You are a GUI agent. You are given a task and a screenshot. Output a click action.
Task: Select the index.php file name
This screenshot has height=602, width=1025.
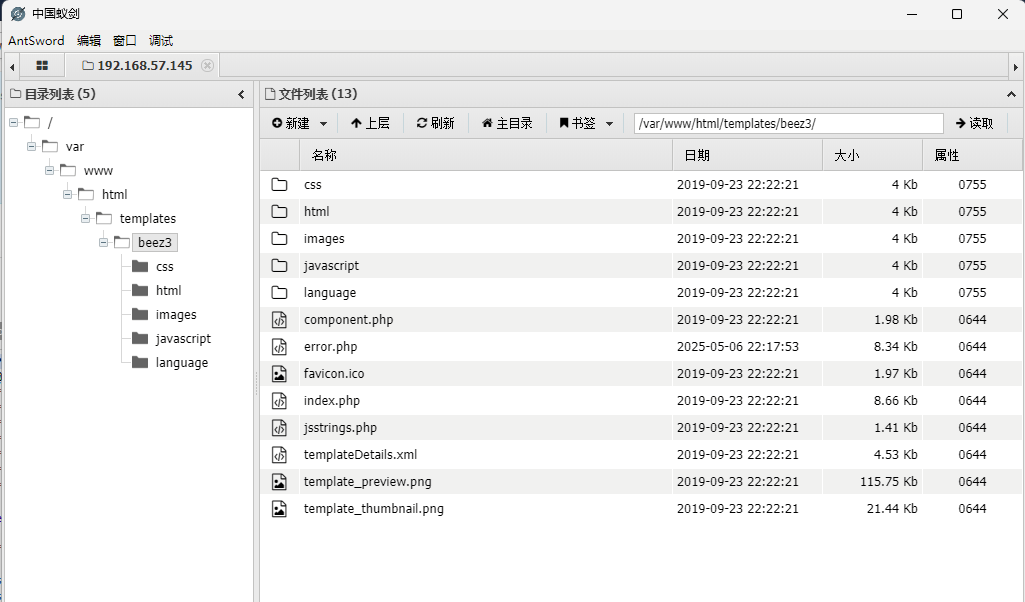pyautogui.click(x=331, y=401)
